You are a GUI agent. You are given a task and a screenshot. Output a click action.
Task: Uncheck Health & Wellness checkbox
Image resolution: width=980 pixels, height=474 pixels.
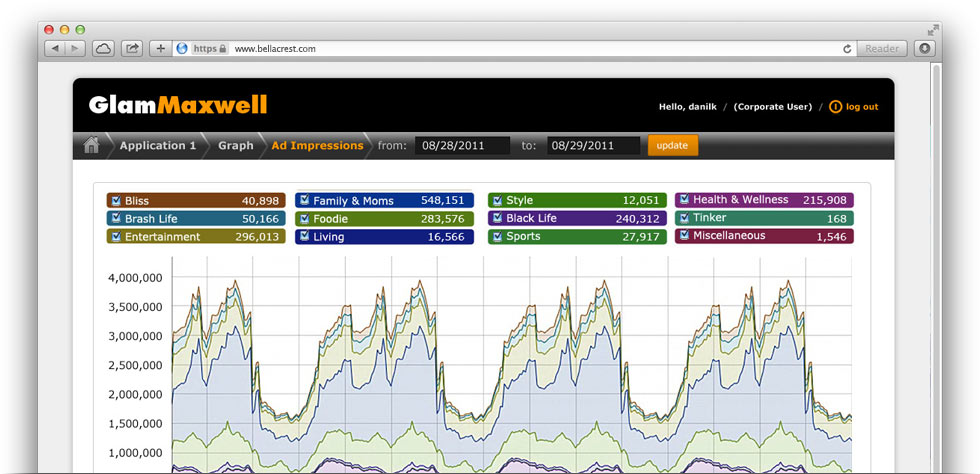tap(684, 199)
